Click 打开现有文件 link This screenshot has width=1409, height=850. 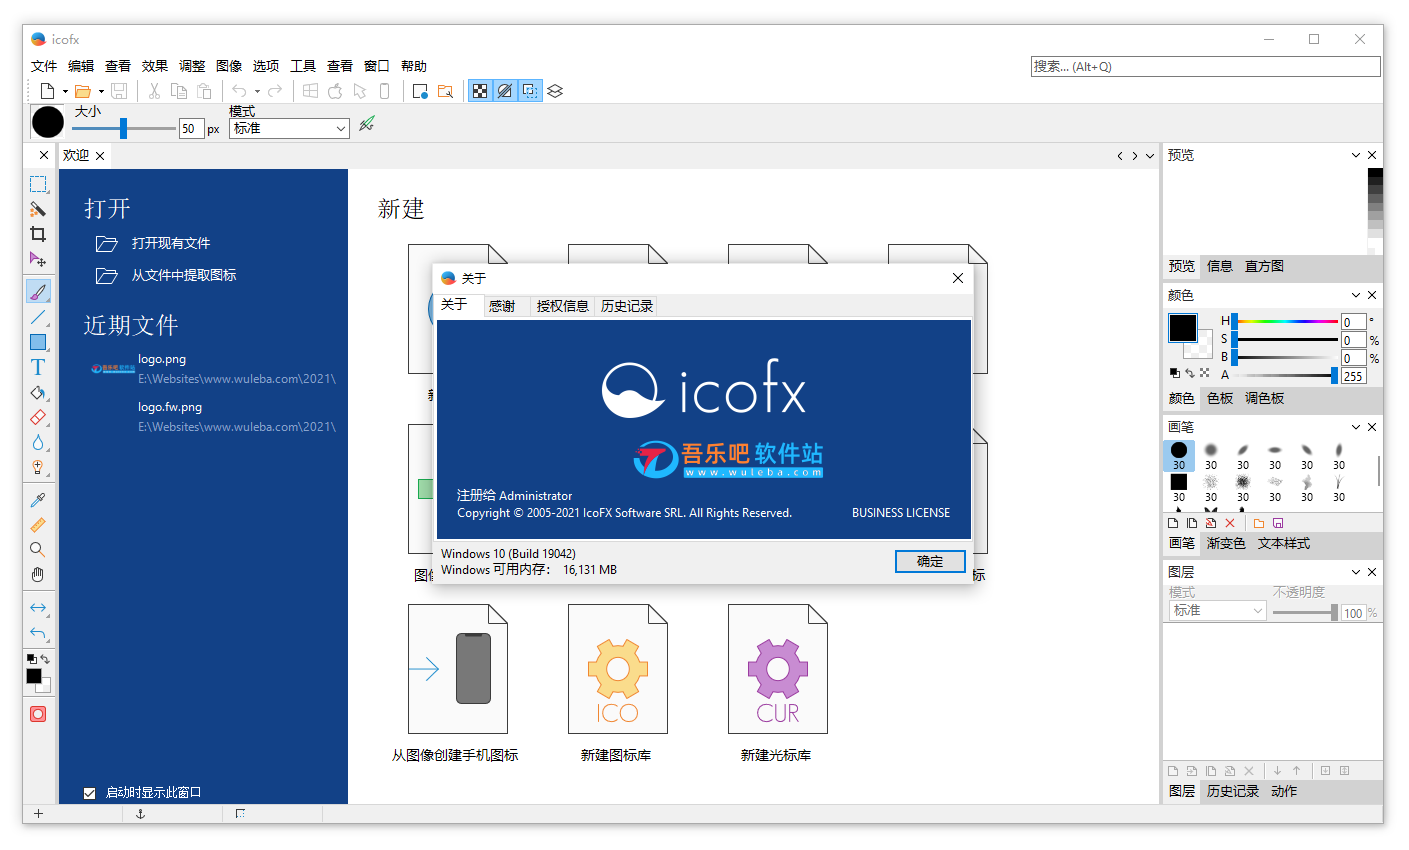(170, 243)
